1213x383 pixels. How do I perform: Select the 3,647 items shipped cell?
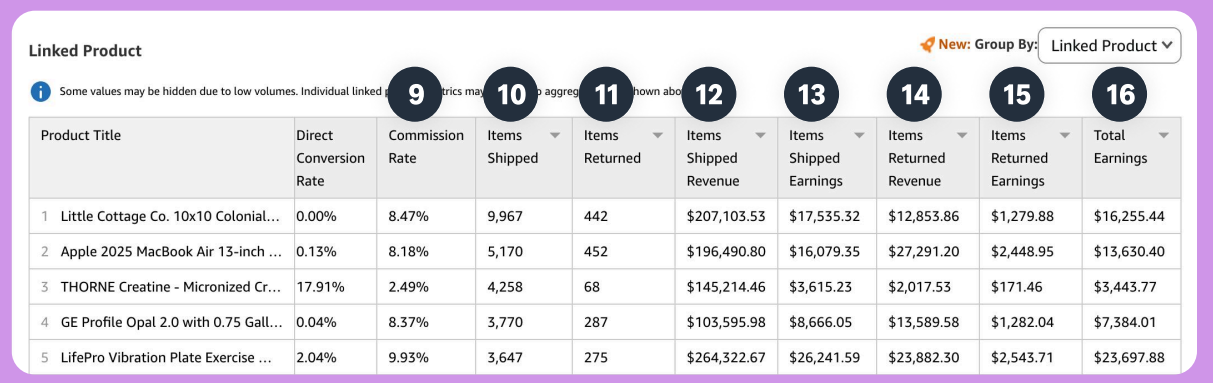[524, 357]
